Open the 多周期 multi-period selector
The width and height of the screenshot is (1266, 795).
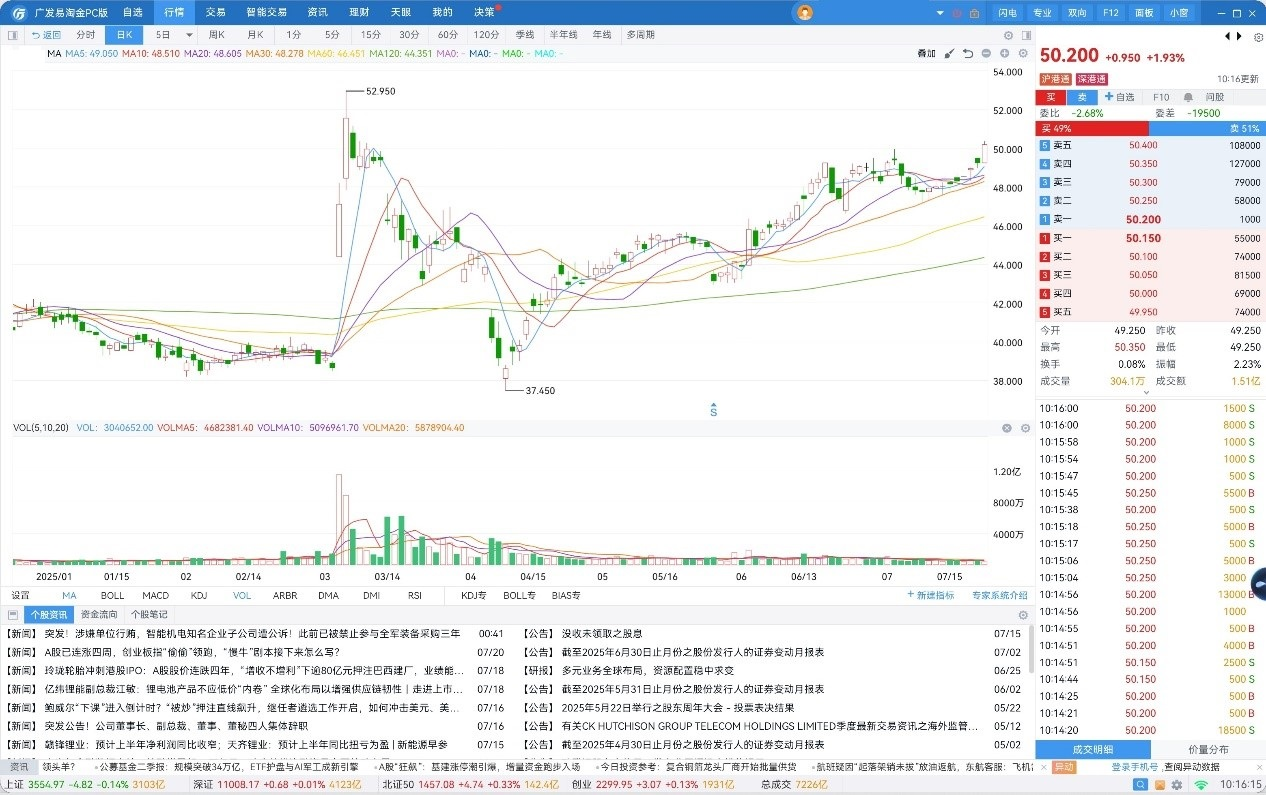640,35
